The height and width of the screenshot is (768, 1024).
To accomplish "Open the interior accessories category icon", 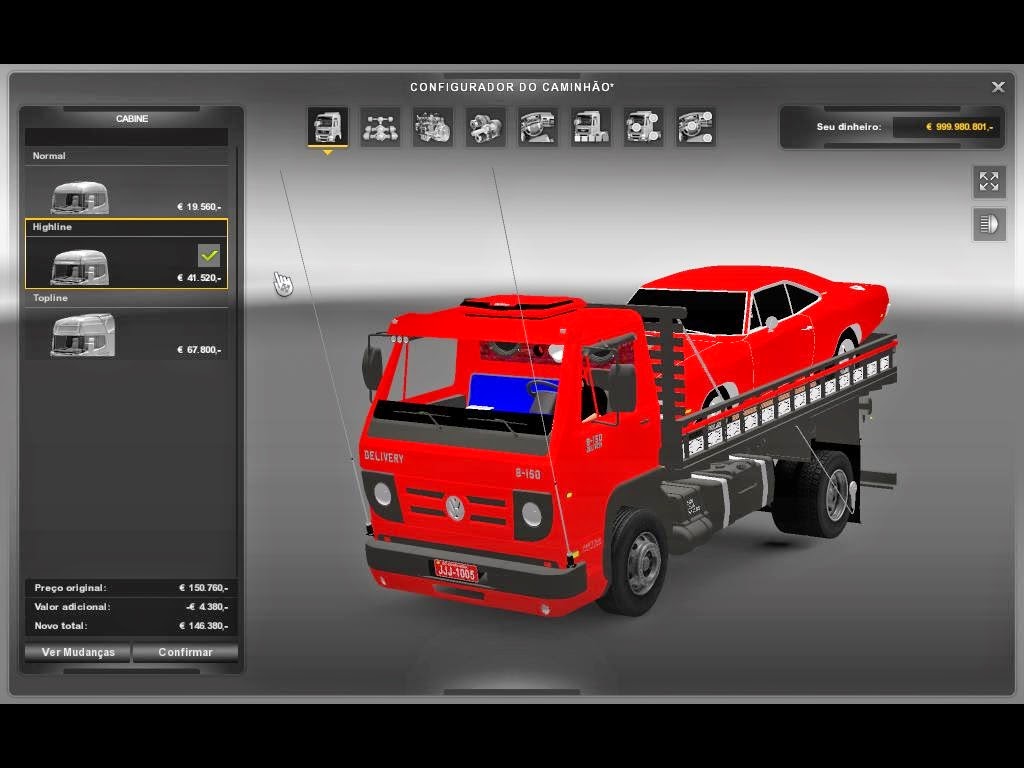I will (696, 127).
